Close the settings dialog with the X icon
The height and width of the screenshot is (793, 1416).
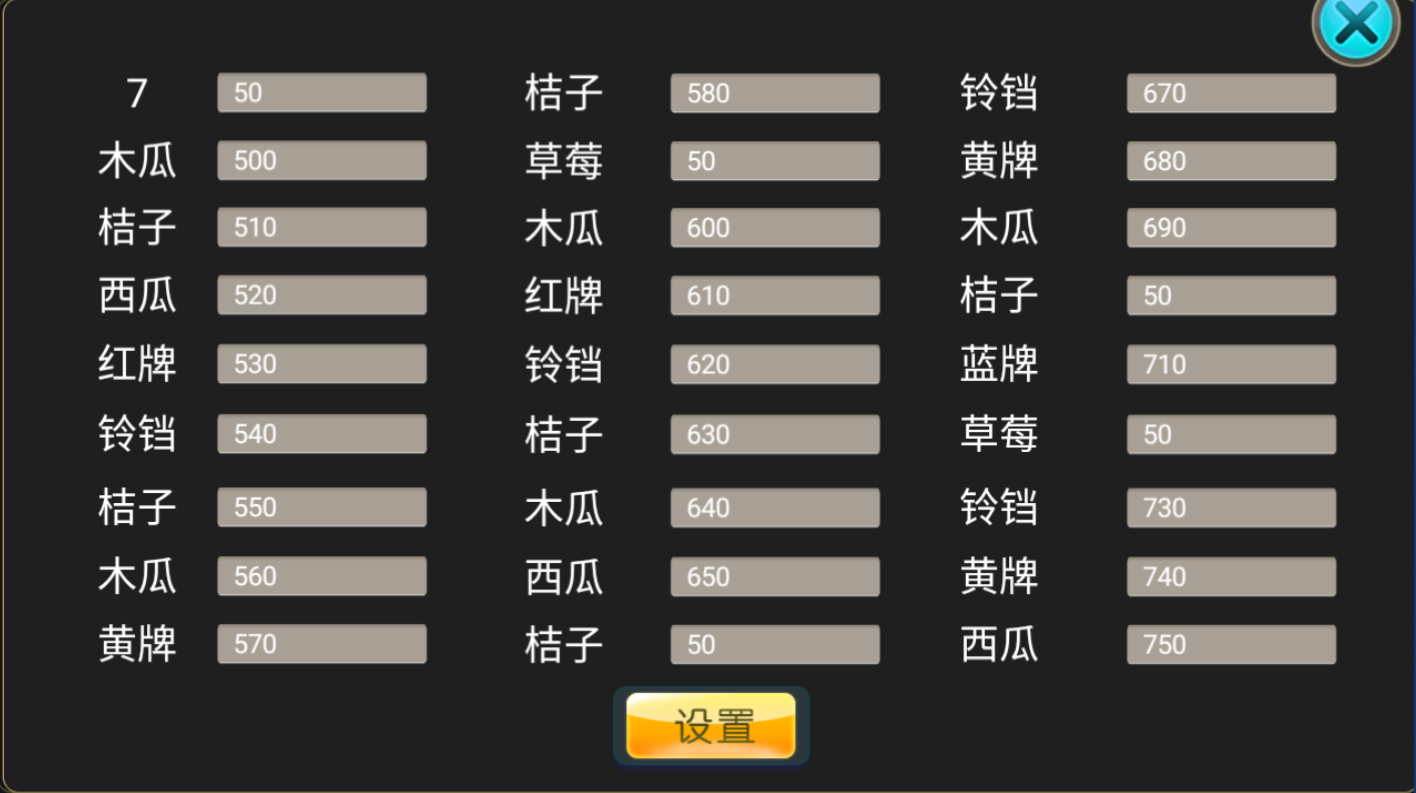click(1356, 25)
